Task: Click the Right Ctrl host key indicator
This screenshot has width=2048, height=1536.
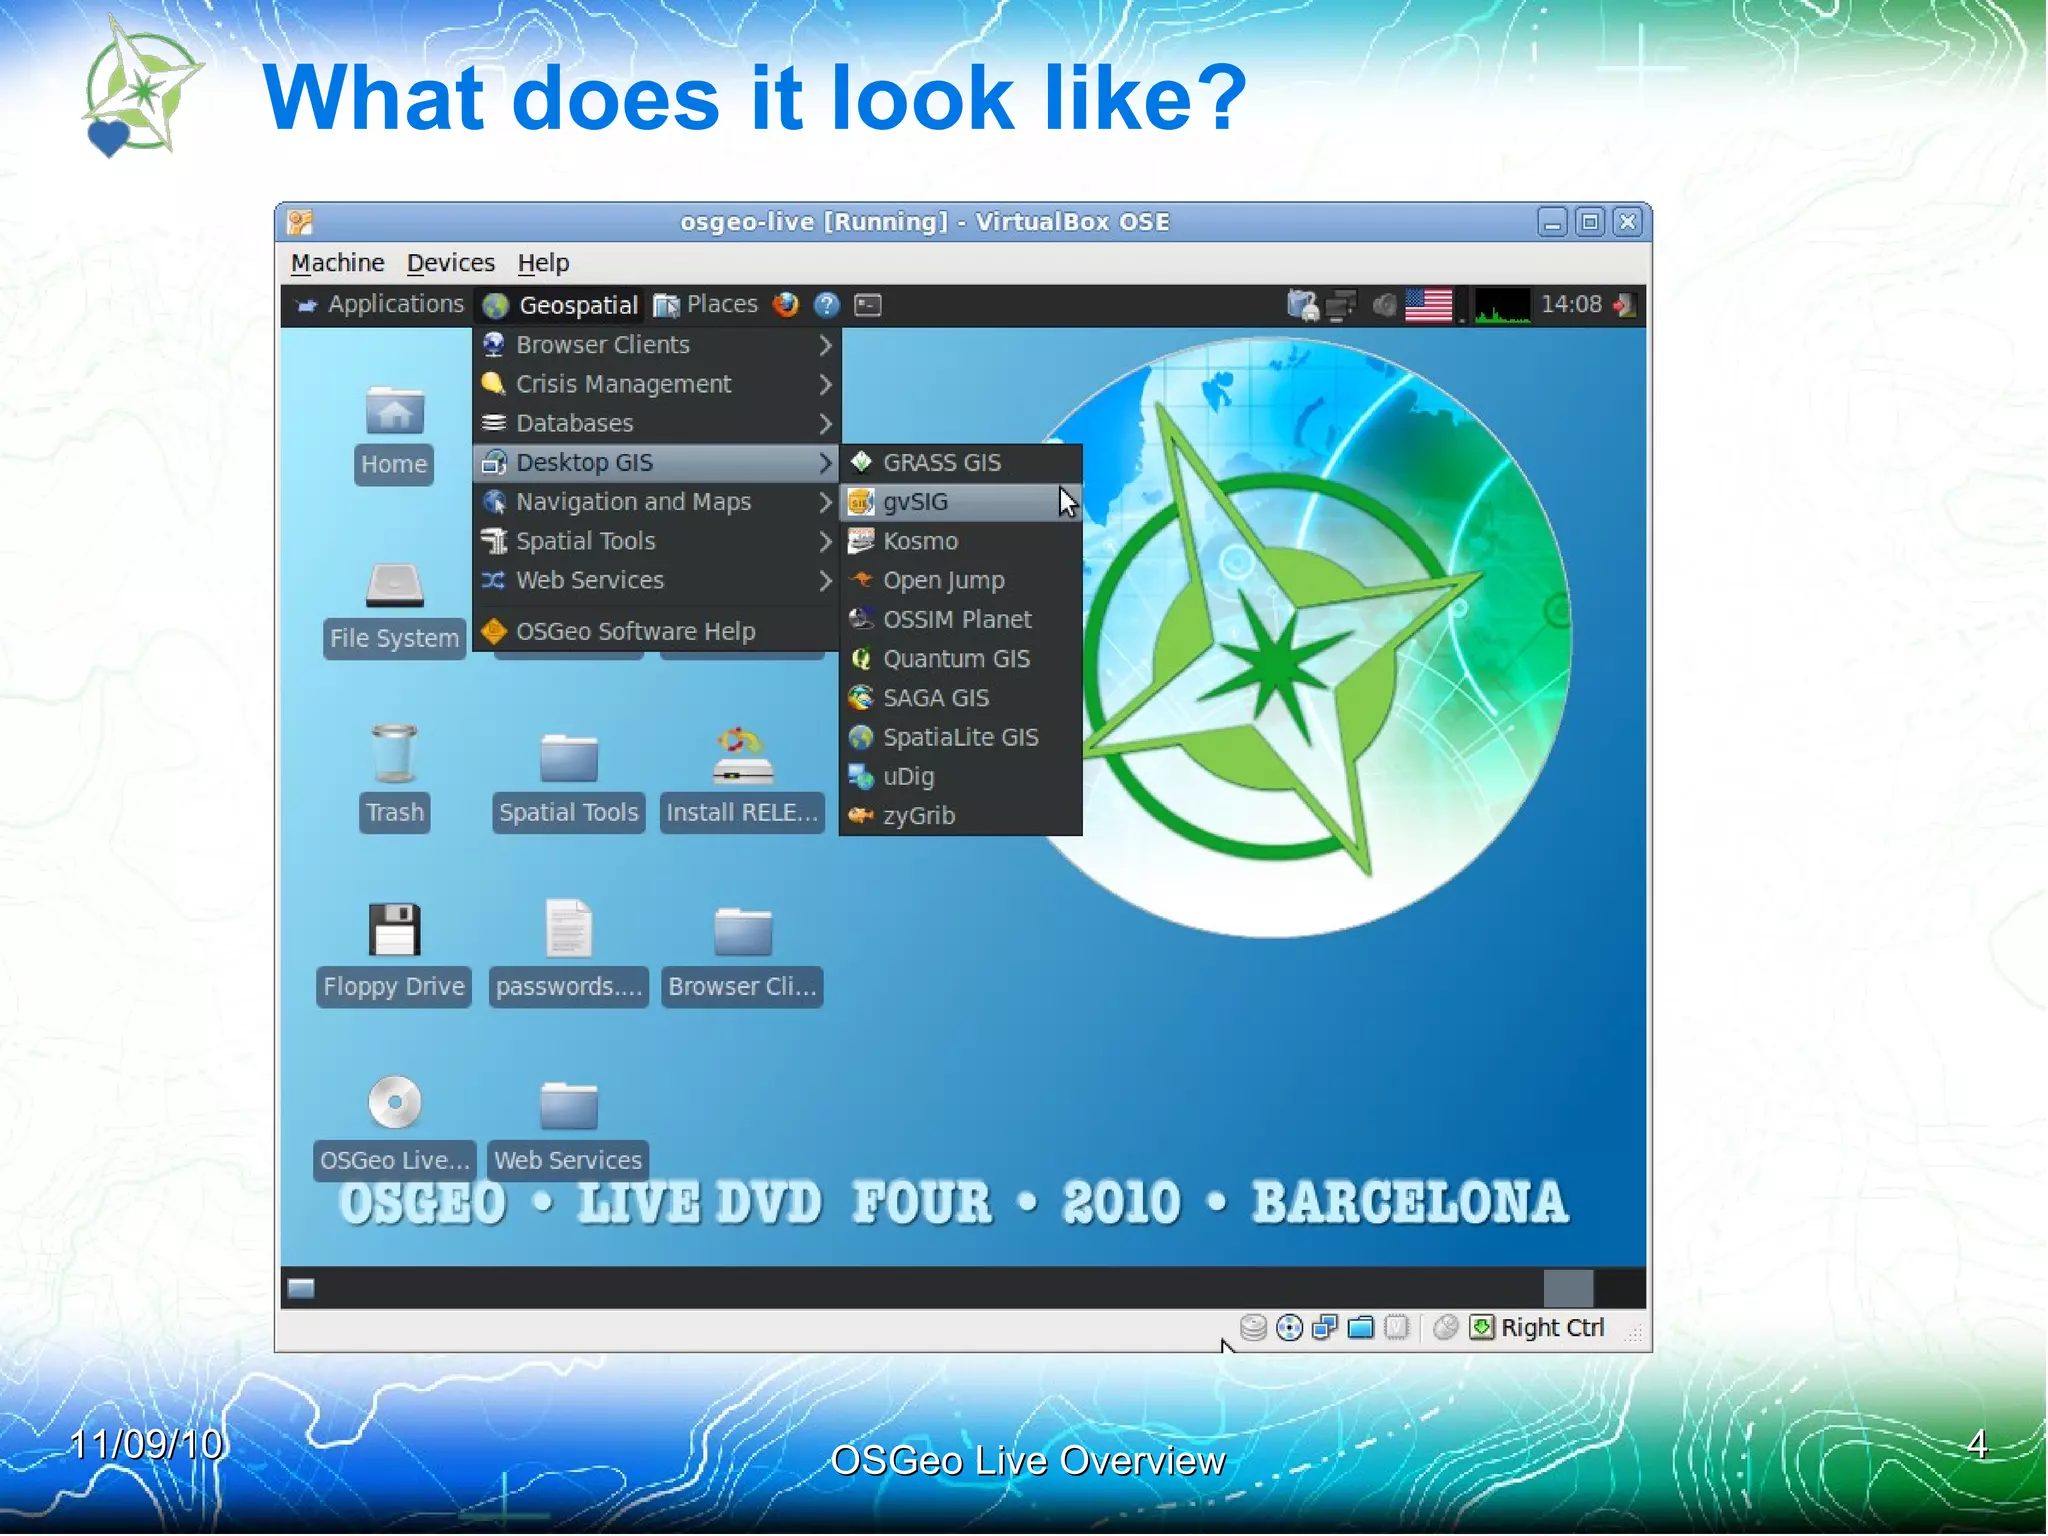Action: (x=1552, y=1327)
